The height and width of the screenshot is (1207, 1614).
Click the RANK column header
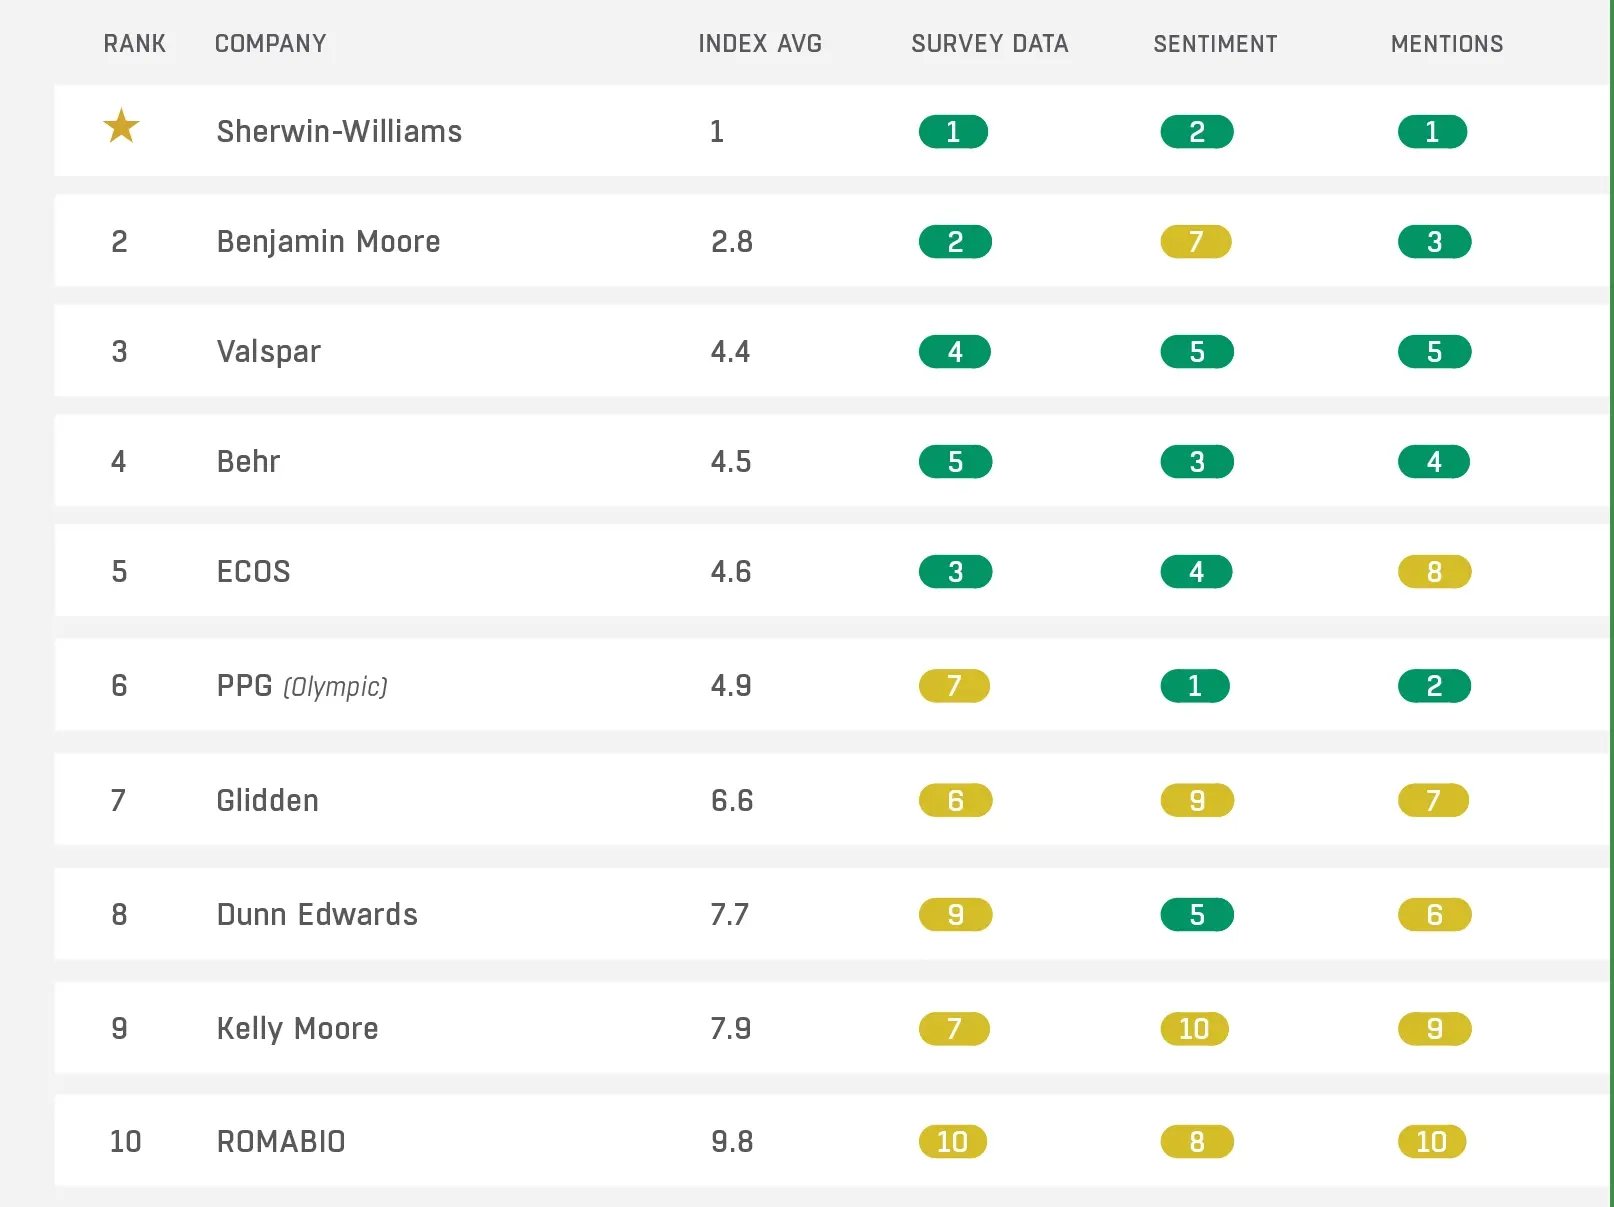tap(134, 44)
